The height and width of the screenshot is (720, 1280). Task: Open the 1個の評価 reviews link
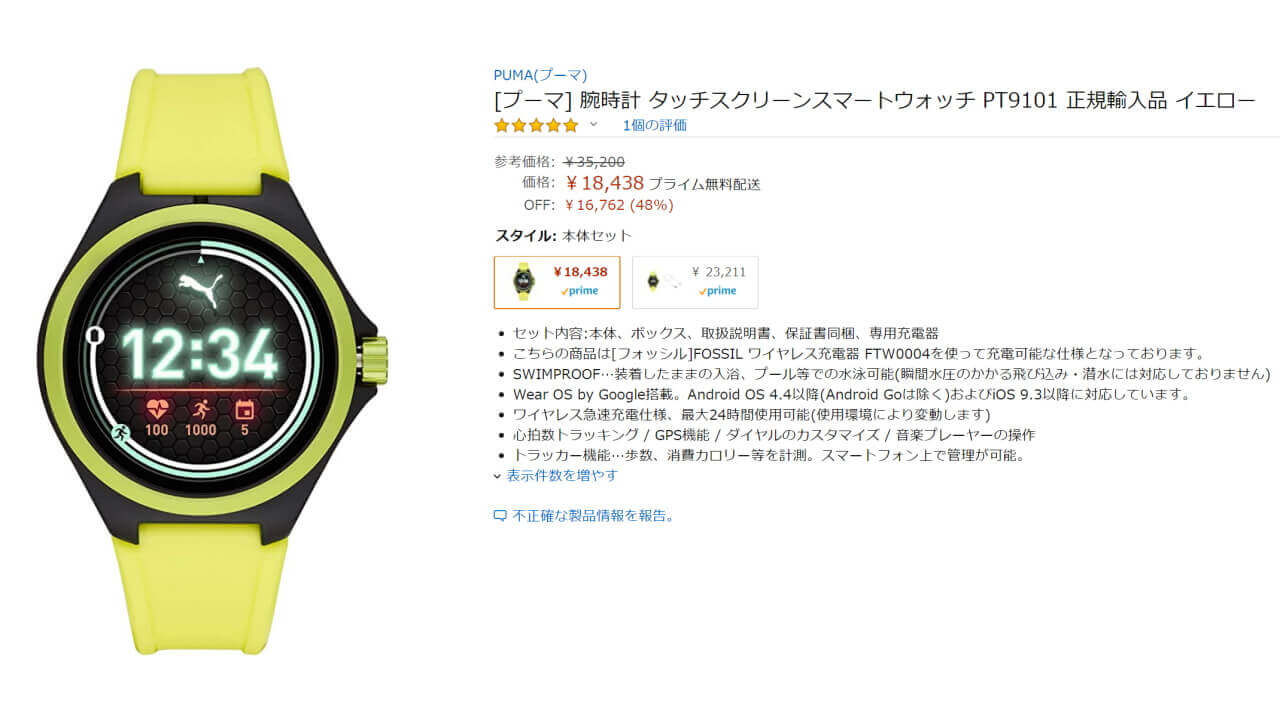[654, 125]
